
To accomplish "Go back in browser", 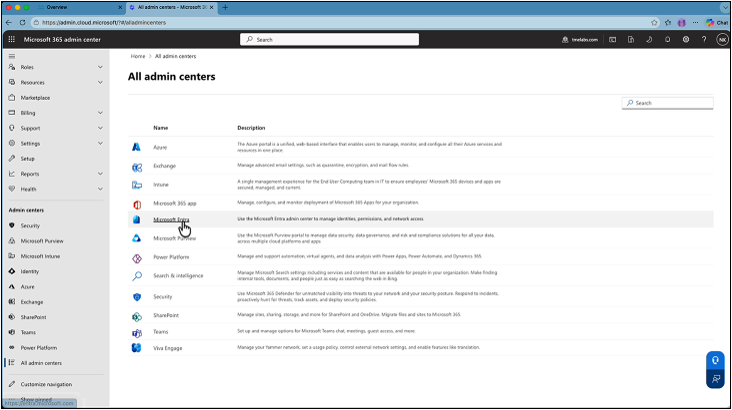I will click(9, 22).
